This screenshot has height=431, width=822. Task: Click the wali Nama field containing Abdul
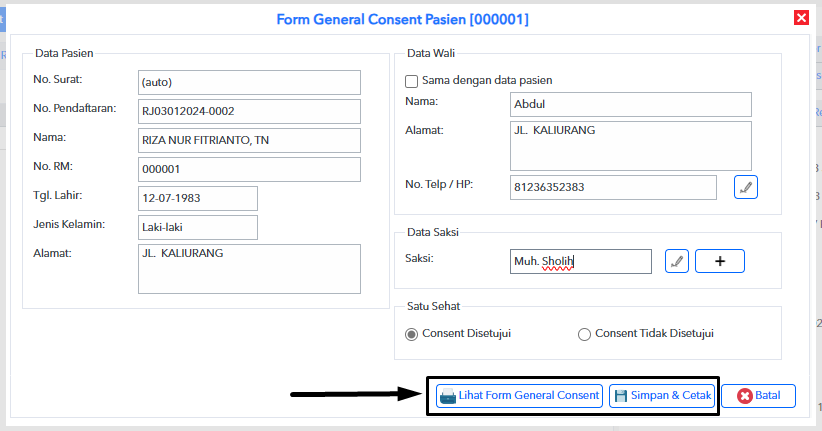tap(631, 104)
